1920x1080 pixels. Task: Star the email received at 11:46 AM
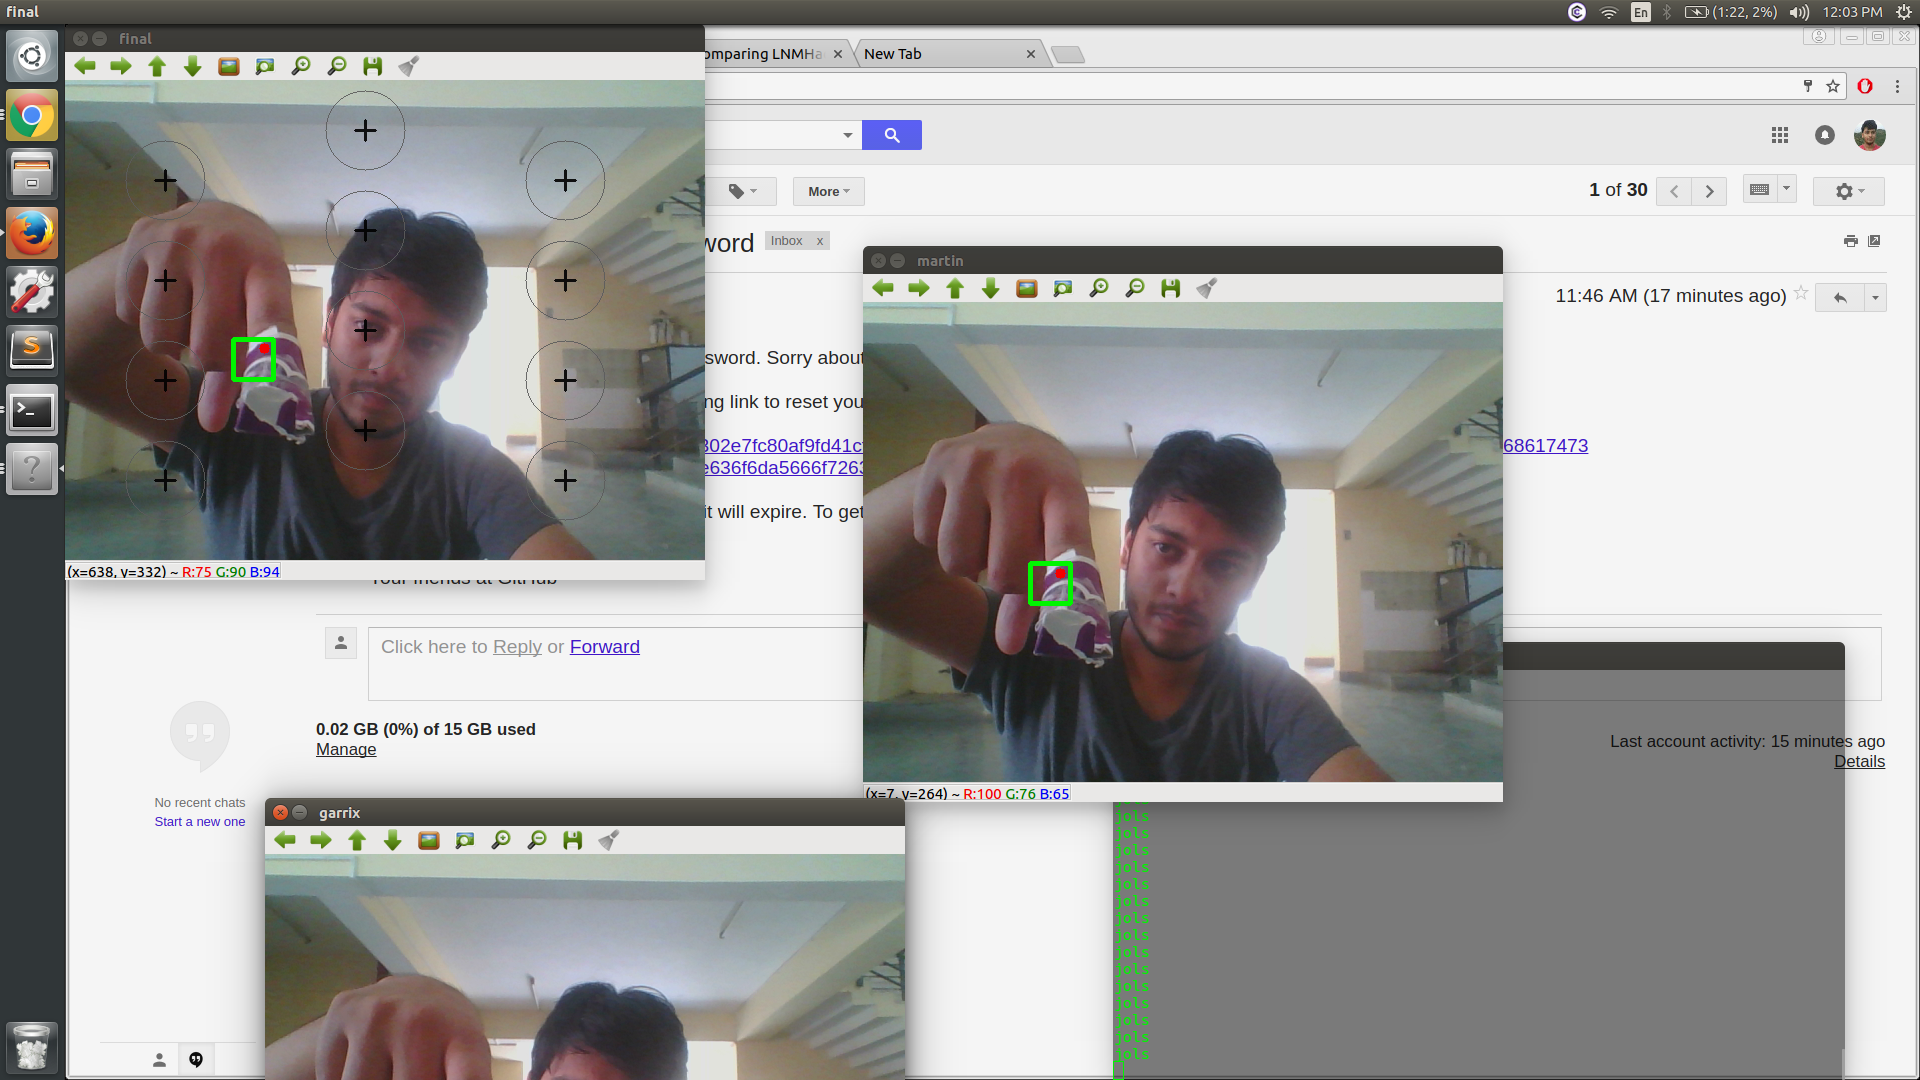[x=1801, y=293]
